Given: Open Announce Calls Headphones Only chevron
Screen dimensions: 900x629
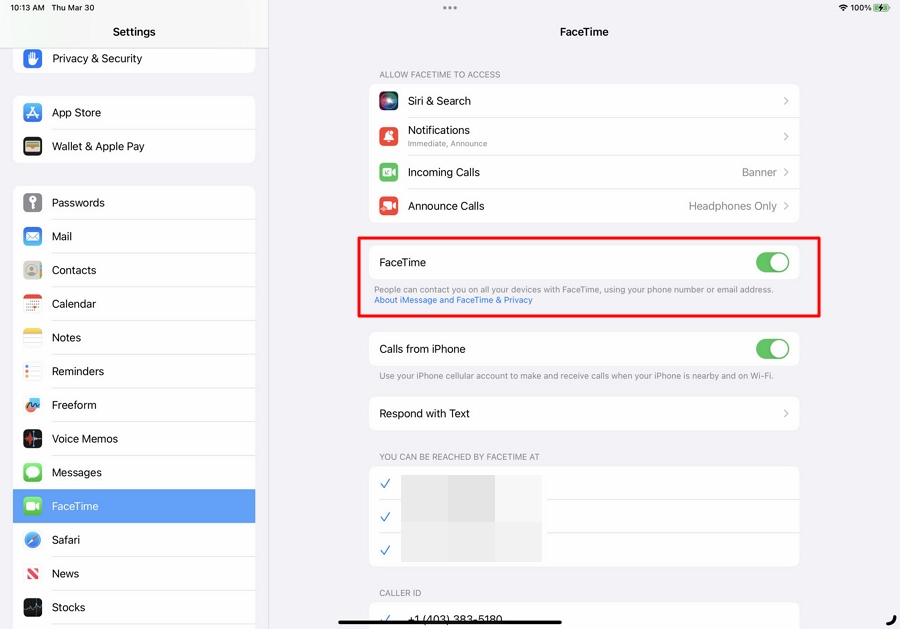Looking at the screenshot, I should [786, 206].
